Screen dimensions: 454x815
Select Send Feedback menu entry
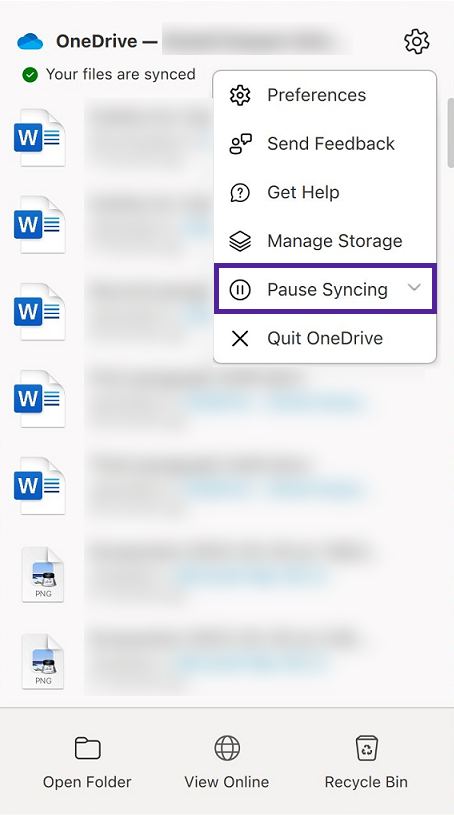(x=325, y=143)
